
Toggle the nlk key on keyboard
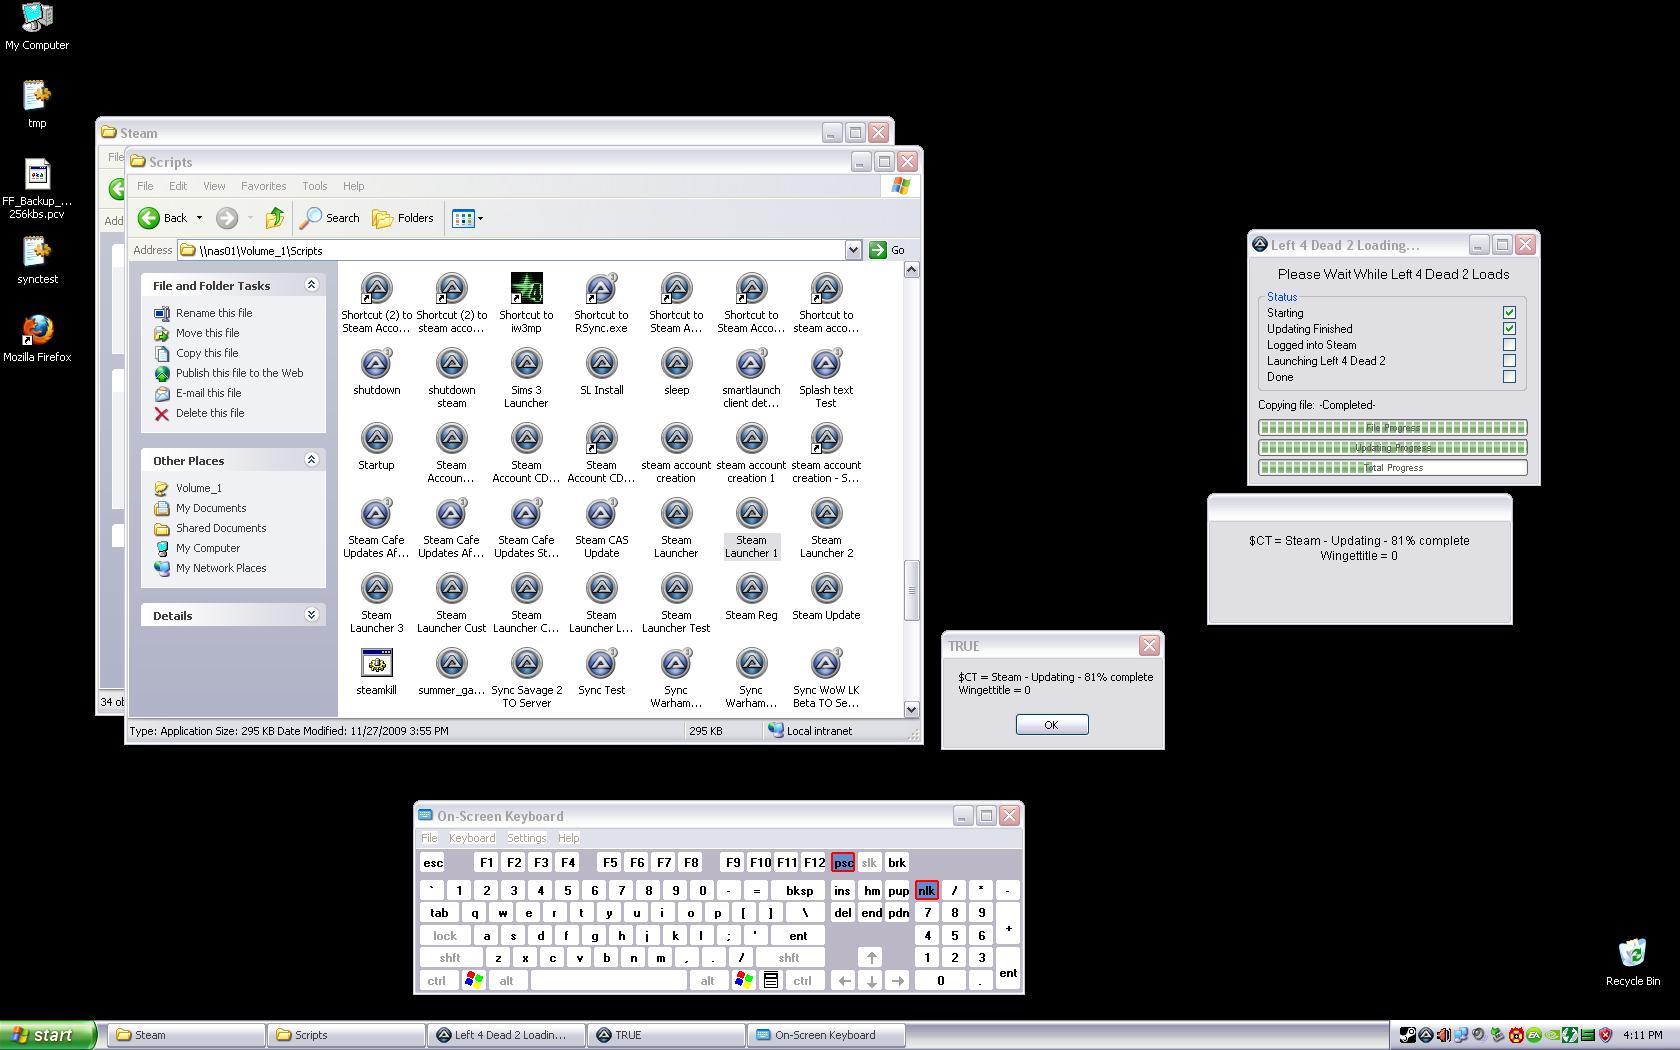pyautogui.click(x=926, y=890)
